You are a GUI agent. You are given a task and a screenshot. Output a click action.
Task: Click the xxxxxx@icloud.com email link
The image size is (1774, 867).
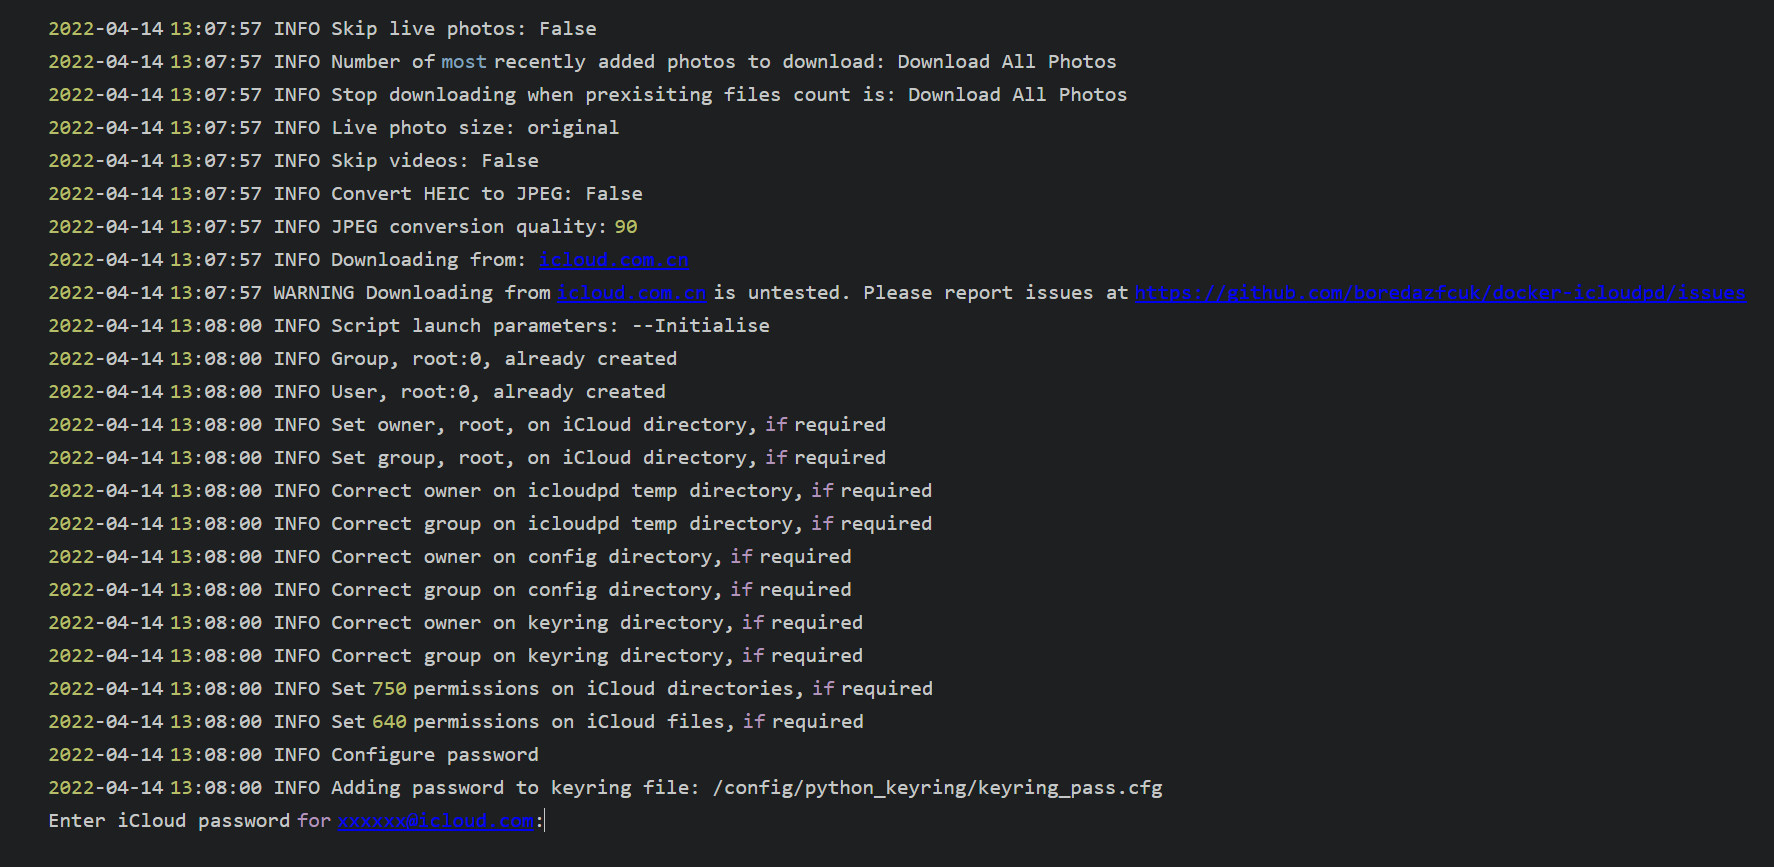436,821
